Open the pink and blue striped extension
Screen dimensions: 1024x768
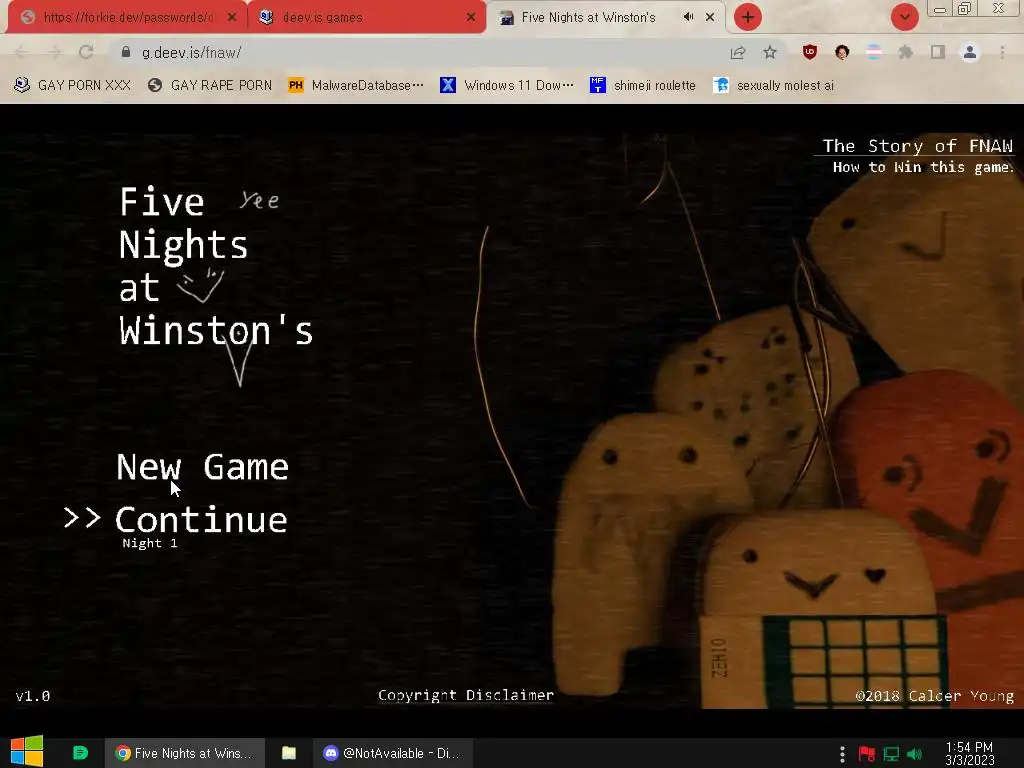tap(874, 52)
